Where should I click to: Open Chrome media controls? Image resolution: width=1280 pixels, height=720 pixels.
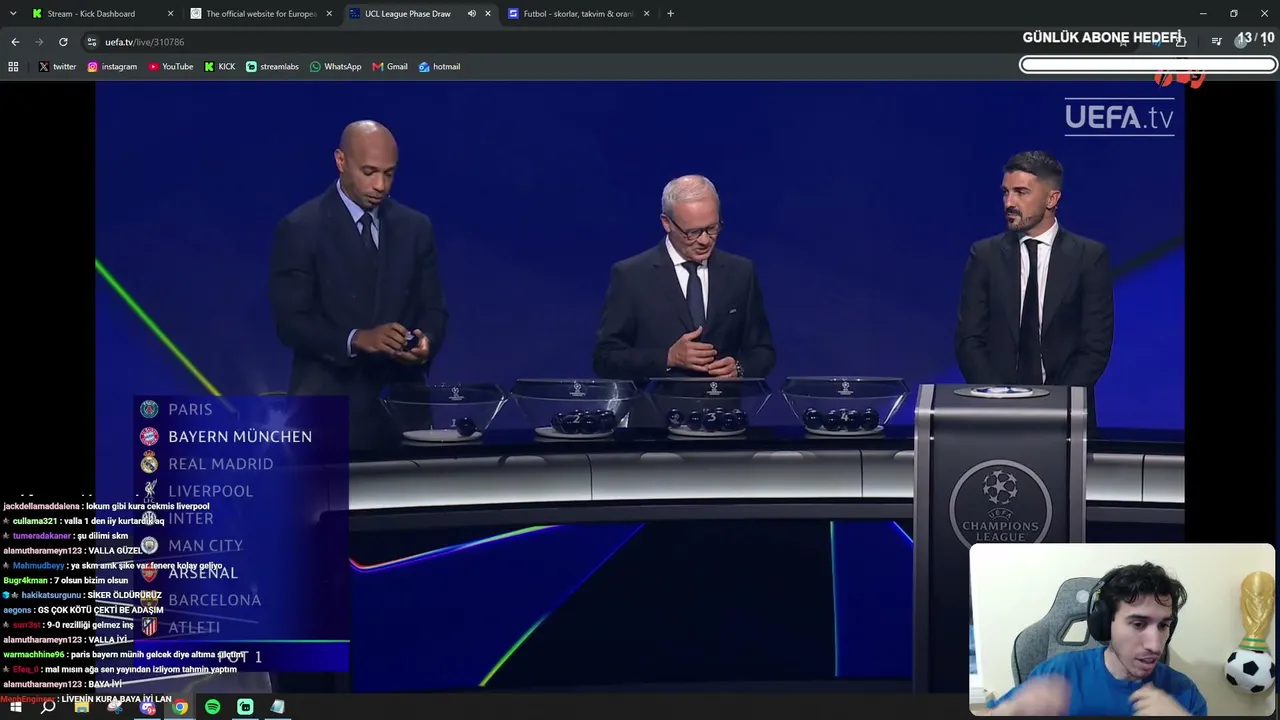[x=1216, y=42]
